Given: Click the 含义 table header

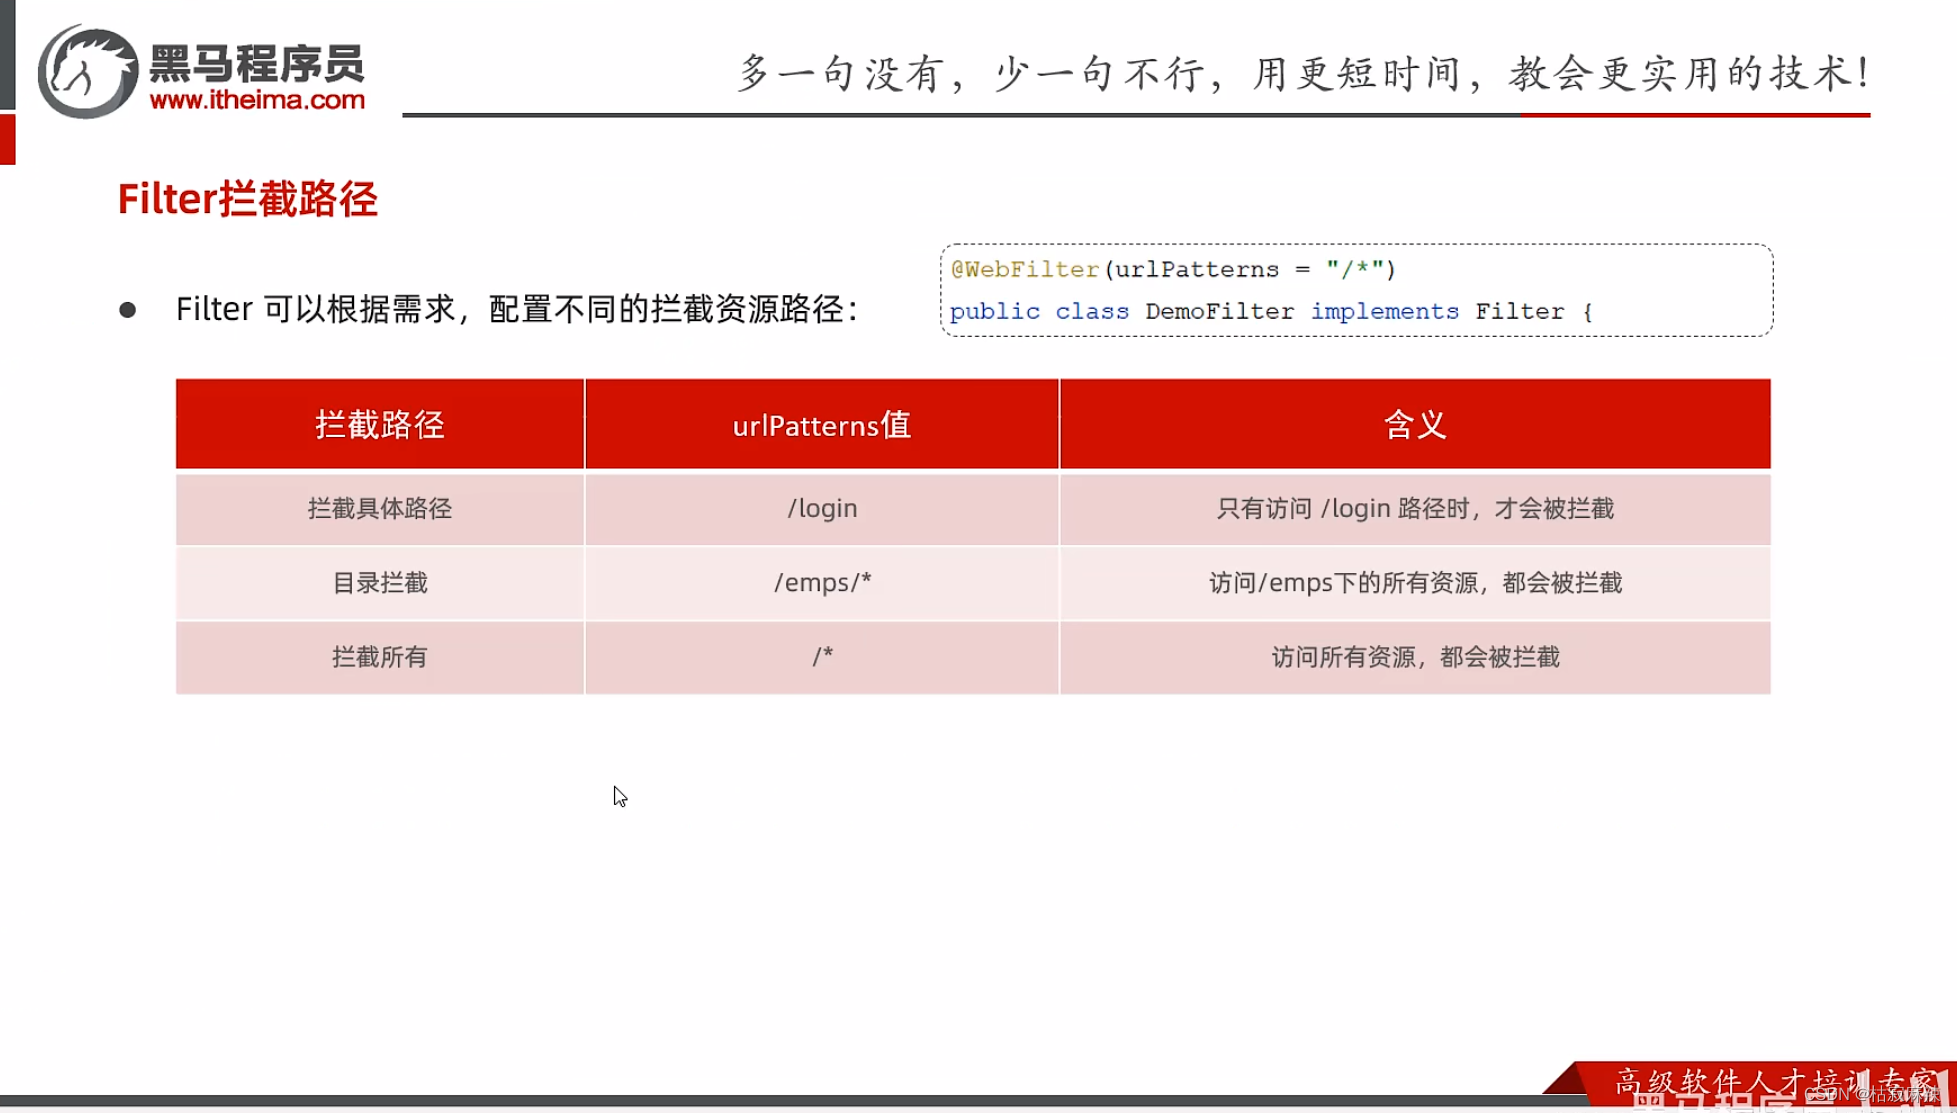Looking at the screenshot, I should click(x=1415, y=424).
